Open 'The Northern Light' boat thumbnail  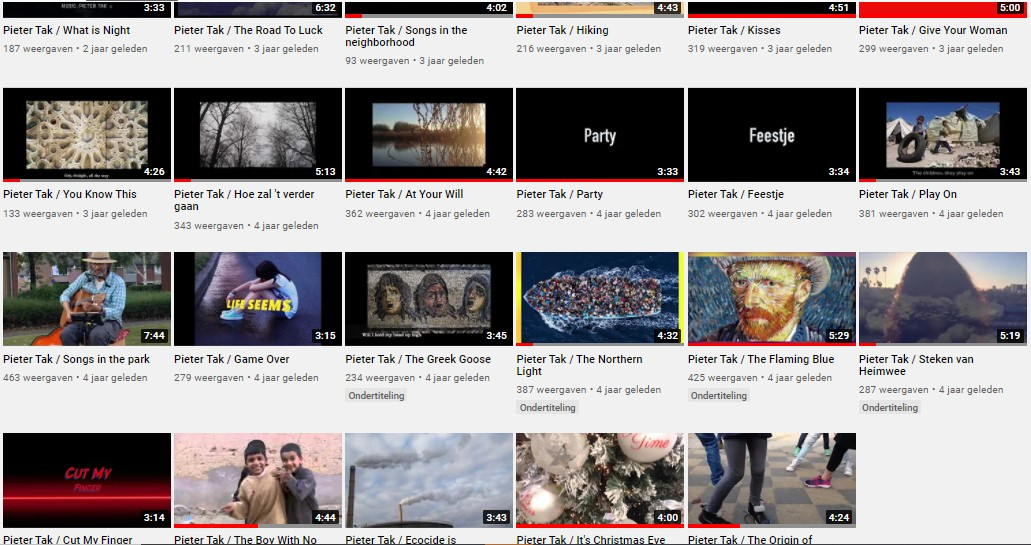click(x=600, y=298)
